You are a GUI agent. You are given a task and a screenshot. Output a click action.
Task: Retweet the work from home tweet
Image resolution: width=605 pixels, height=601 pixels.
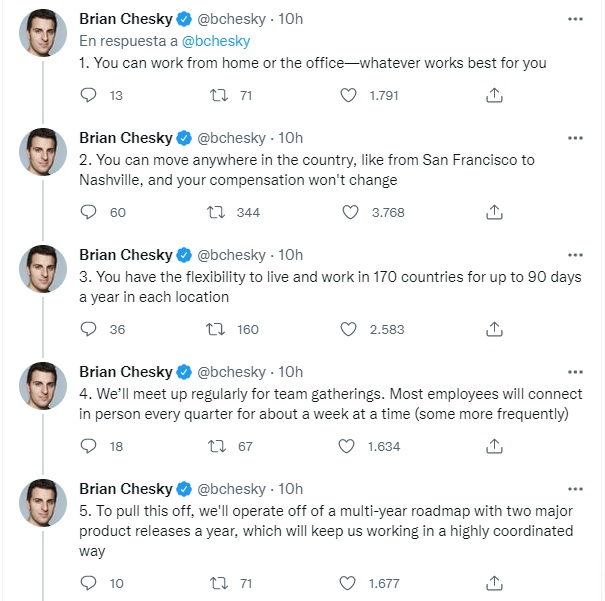[x=214, y=95]
